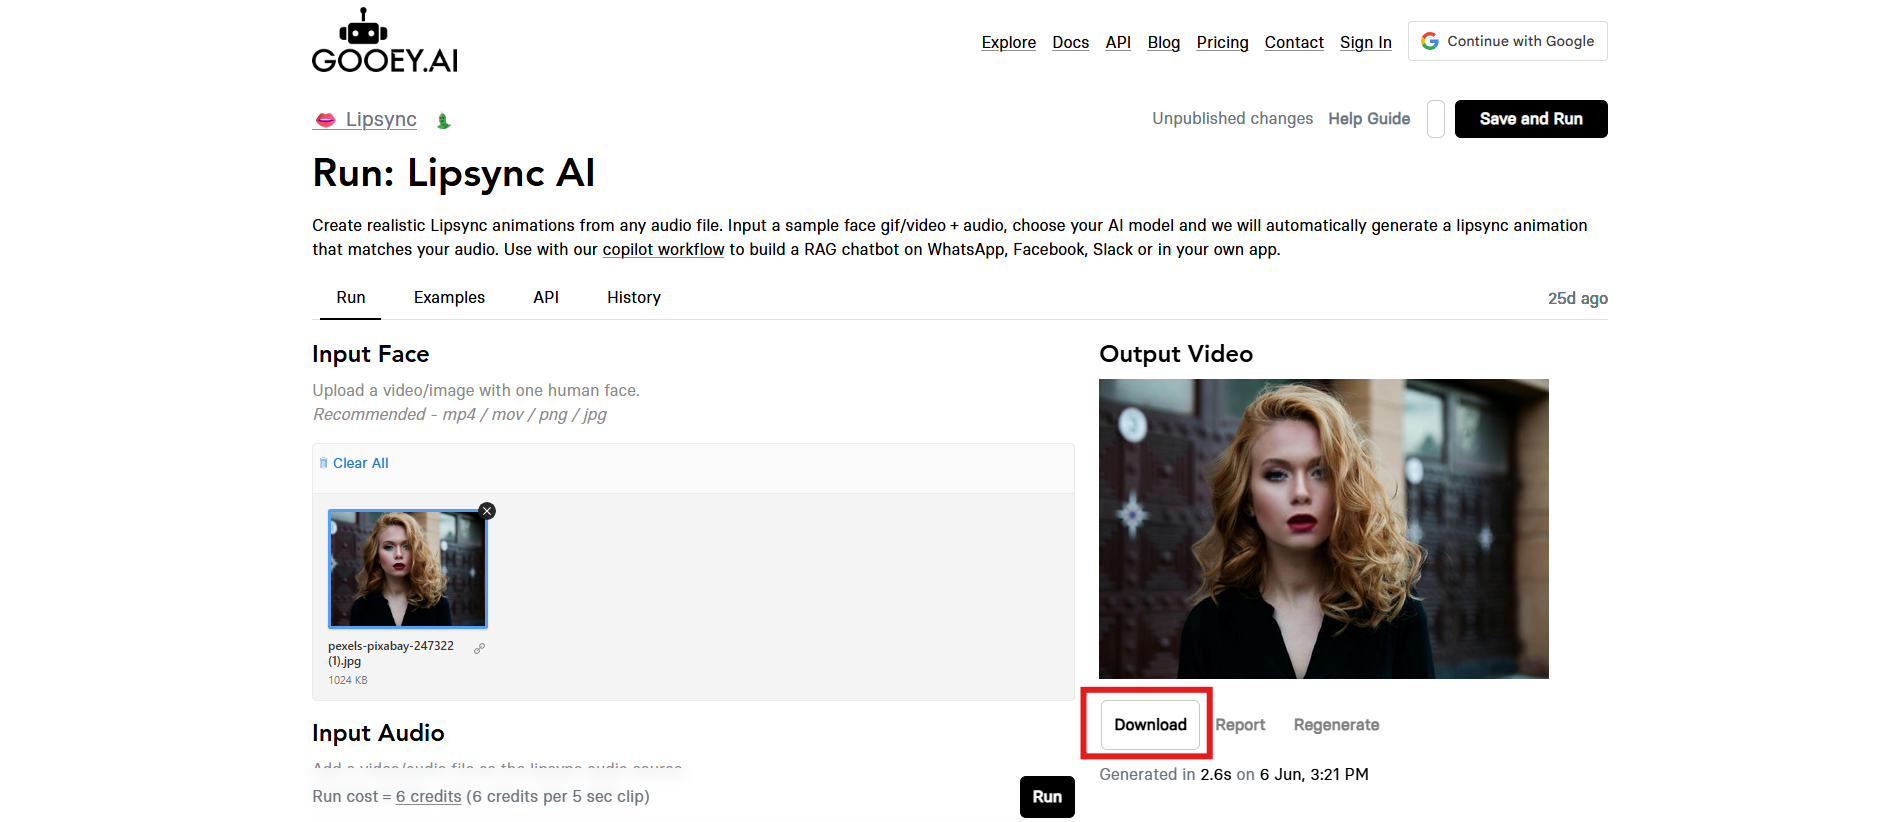Copy link icon beside pexels-pixabay filename

click(x=480, y=648)
